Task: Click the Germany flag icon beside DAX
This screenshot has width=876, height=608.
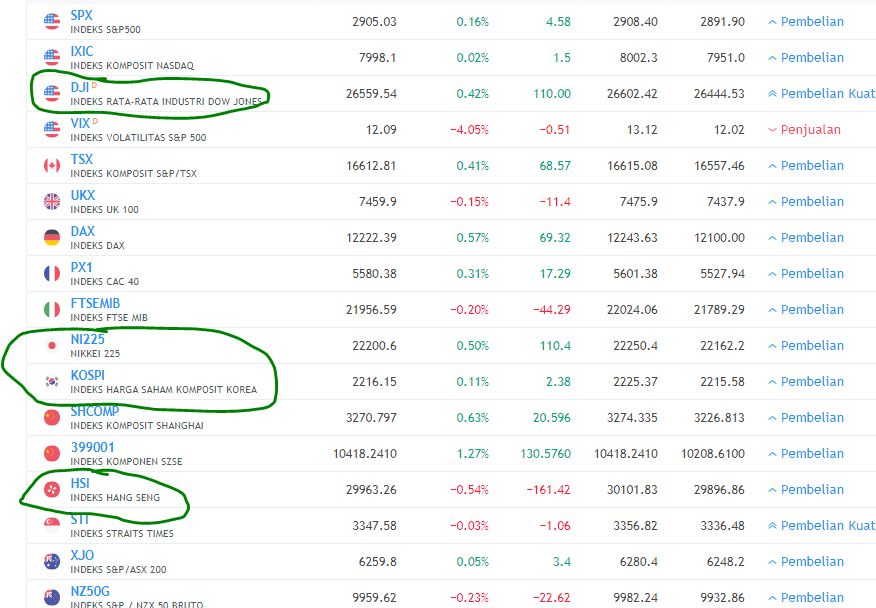Action: (x=51, y=238)
